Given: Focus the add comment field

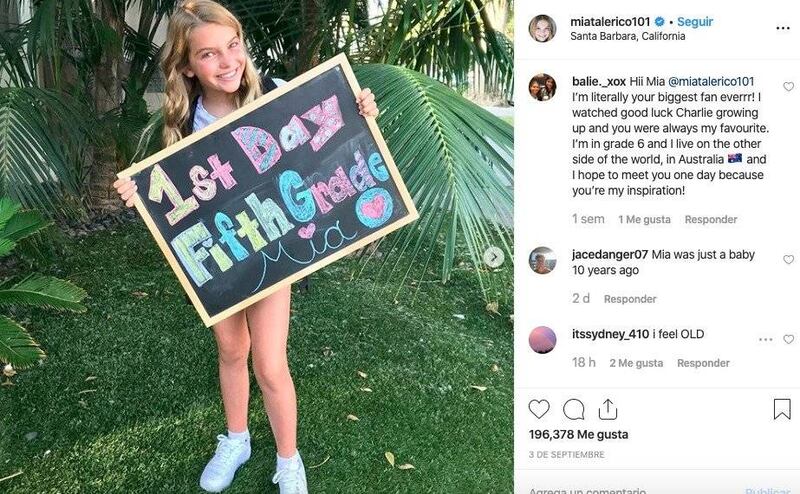Looking at the screenshot, I should click(x=633, y=490).
